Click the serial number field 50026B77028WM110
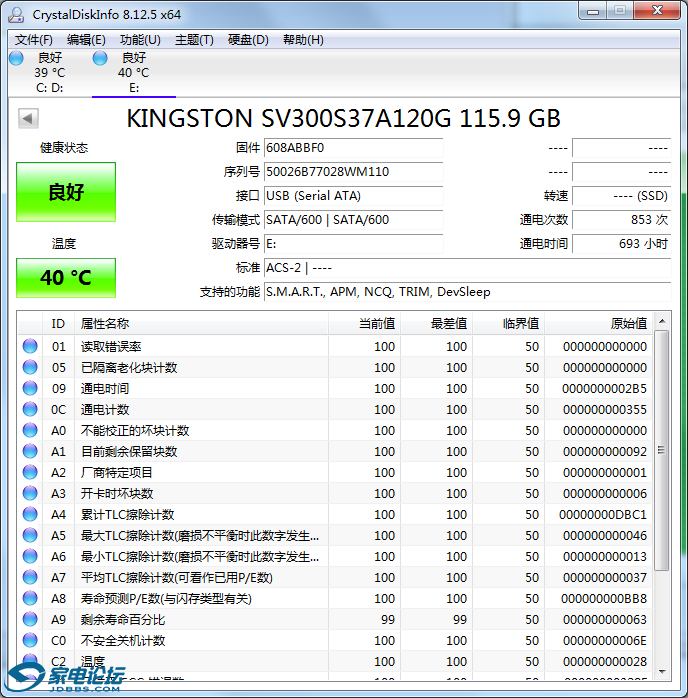688x698 pixels. [353, 172]
